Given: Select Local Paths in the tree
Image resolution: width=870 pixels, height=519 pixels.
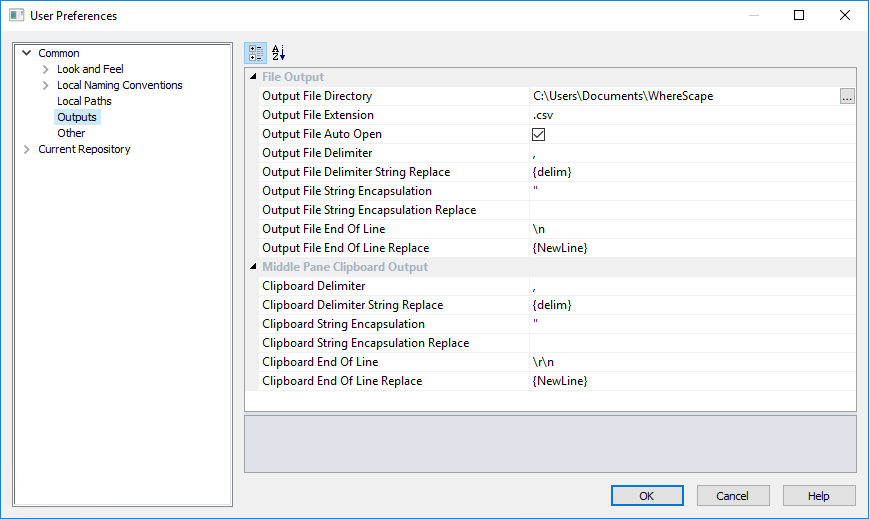Looking at the screenshot, I should 84,101.
